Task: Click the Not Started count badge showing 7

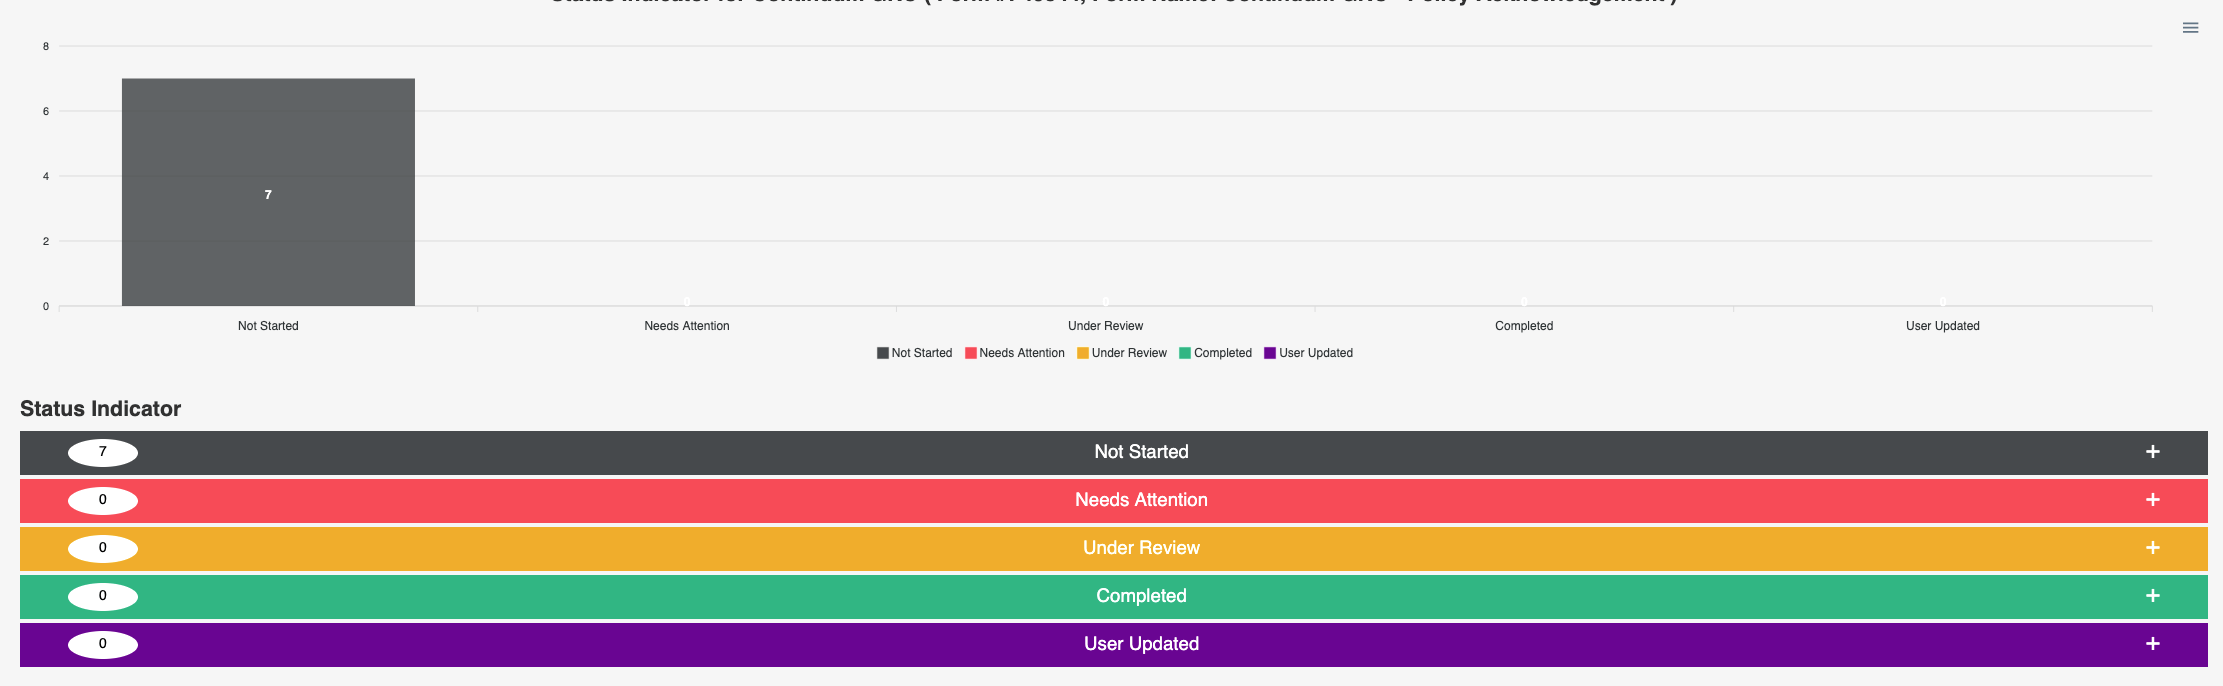Action: tap(103, 452)
